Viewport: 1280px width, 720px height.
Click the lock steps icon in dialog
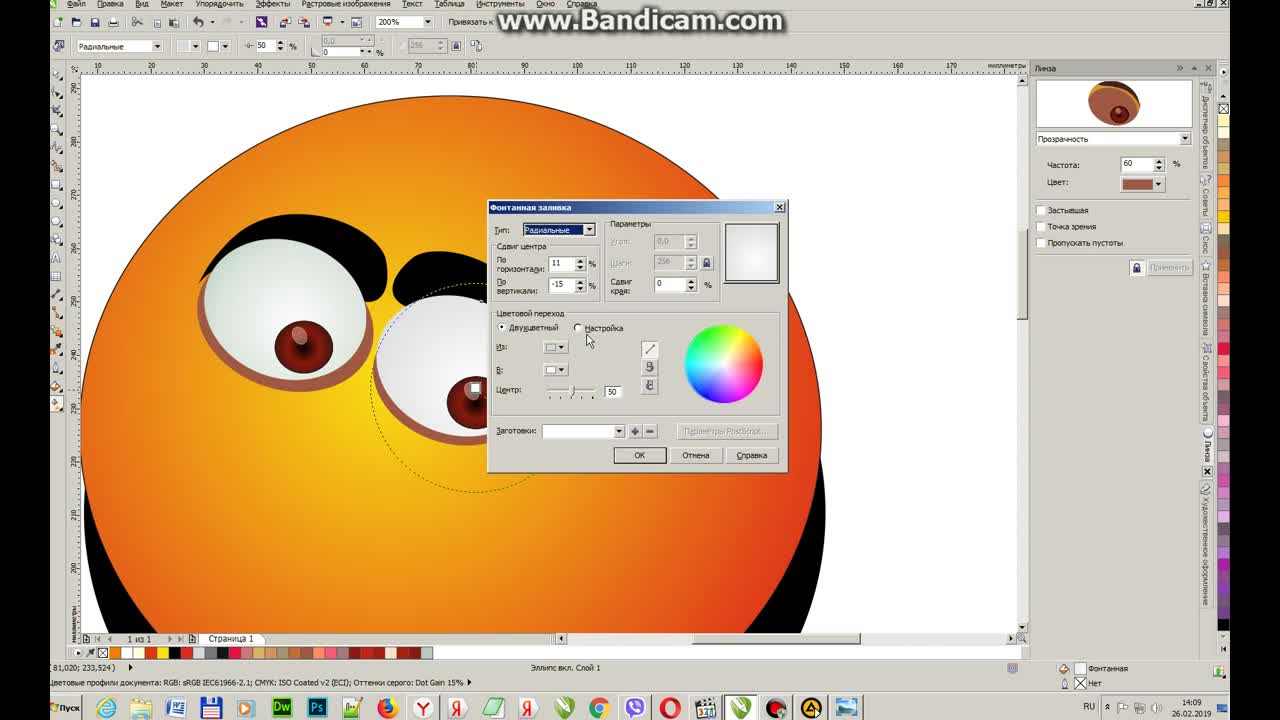tap(706, 263)
